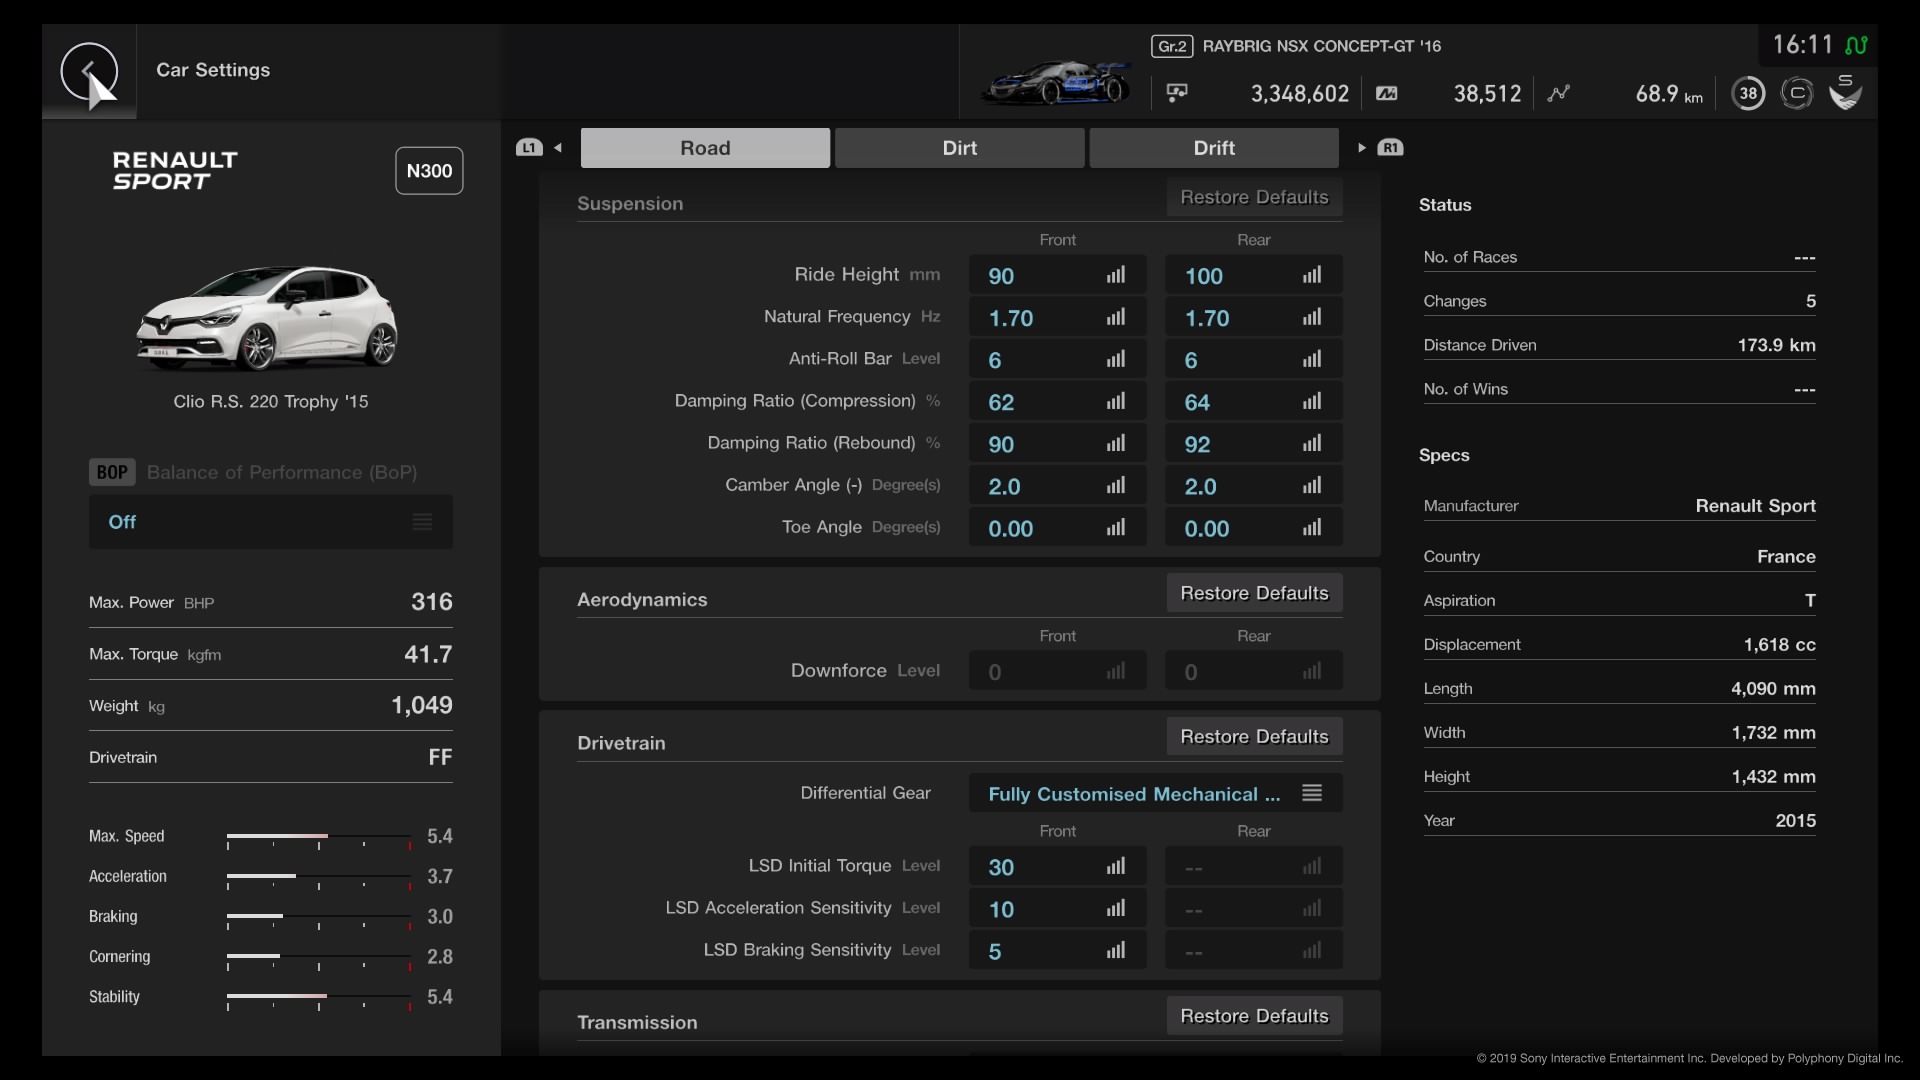Click the right arrow after the Drift tab

[1361, 148]
